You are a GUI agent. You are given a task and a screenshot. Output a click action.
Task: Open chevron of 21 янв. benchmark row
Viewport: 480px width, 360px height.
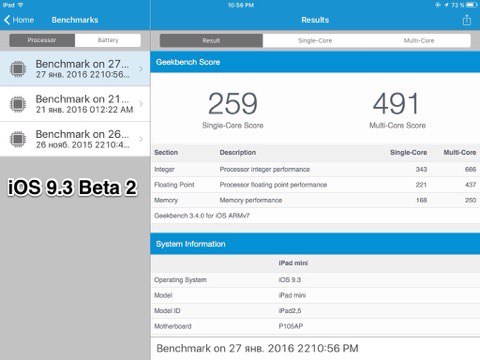pyautogui.click(x=141, y=104)
